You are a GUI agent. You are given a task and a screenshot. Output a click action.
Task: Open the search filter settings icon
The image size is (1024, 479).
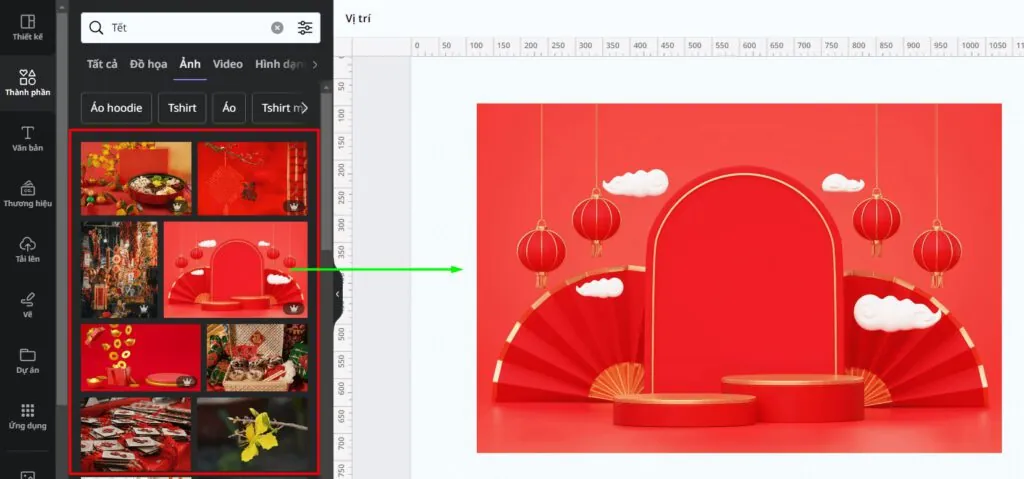(x=305, y=27)
